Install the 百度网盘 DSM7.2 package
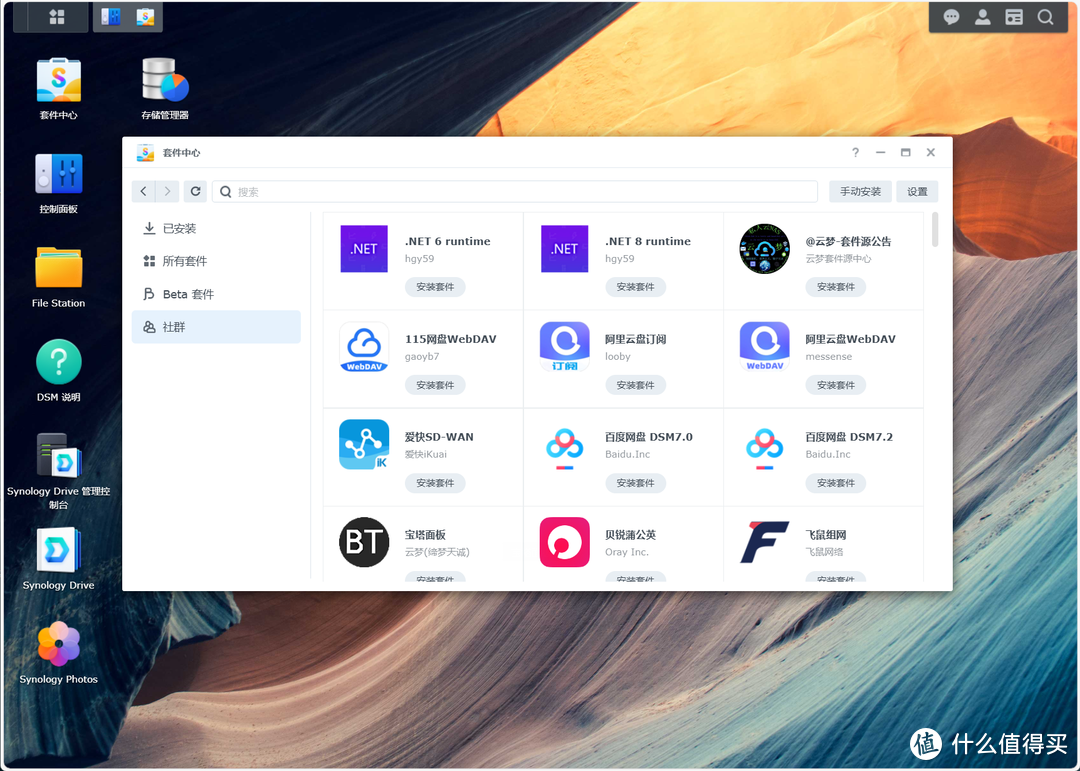This screenshot has height=771, width=1080. pyautogui.click(x=835, y=483)
